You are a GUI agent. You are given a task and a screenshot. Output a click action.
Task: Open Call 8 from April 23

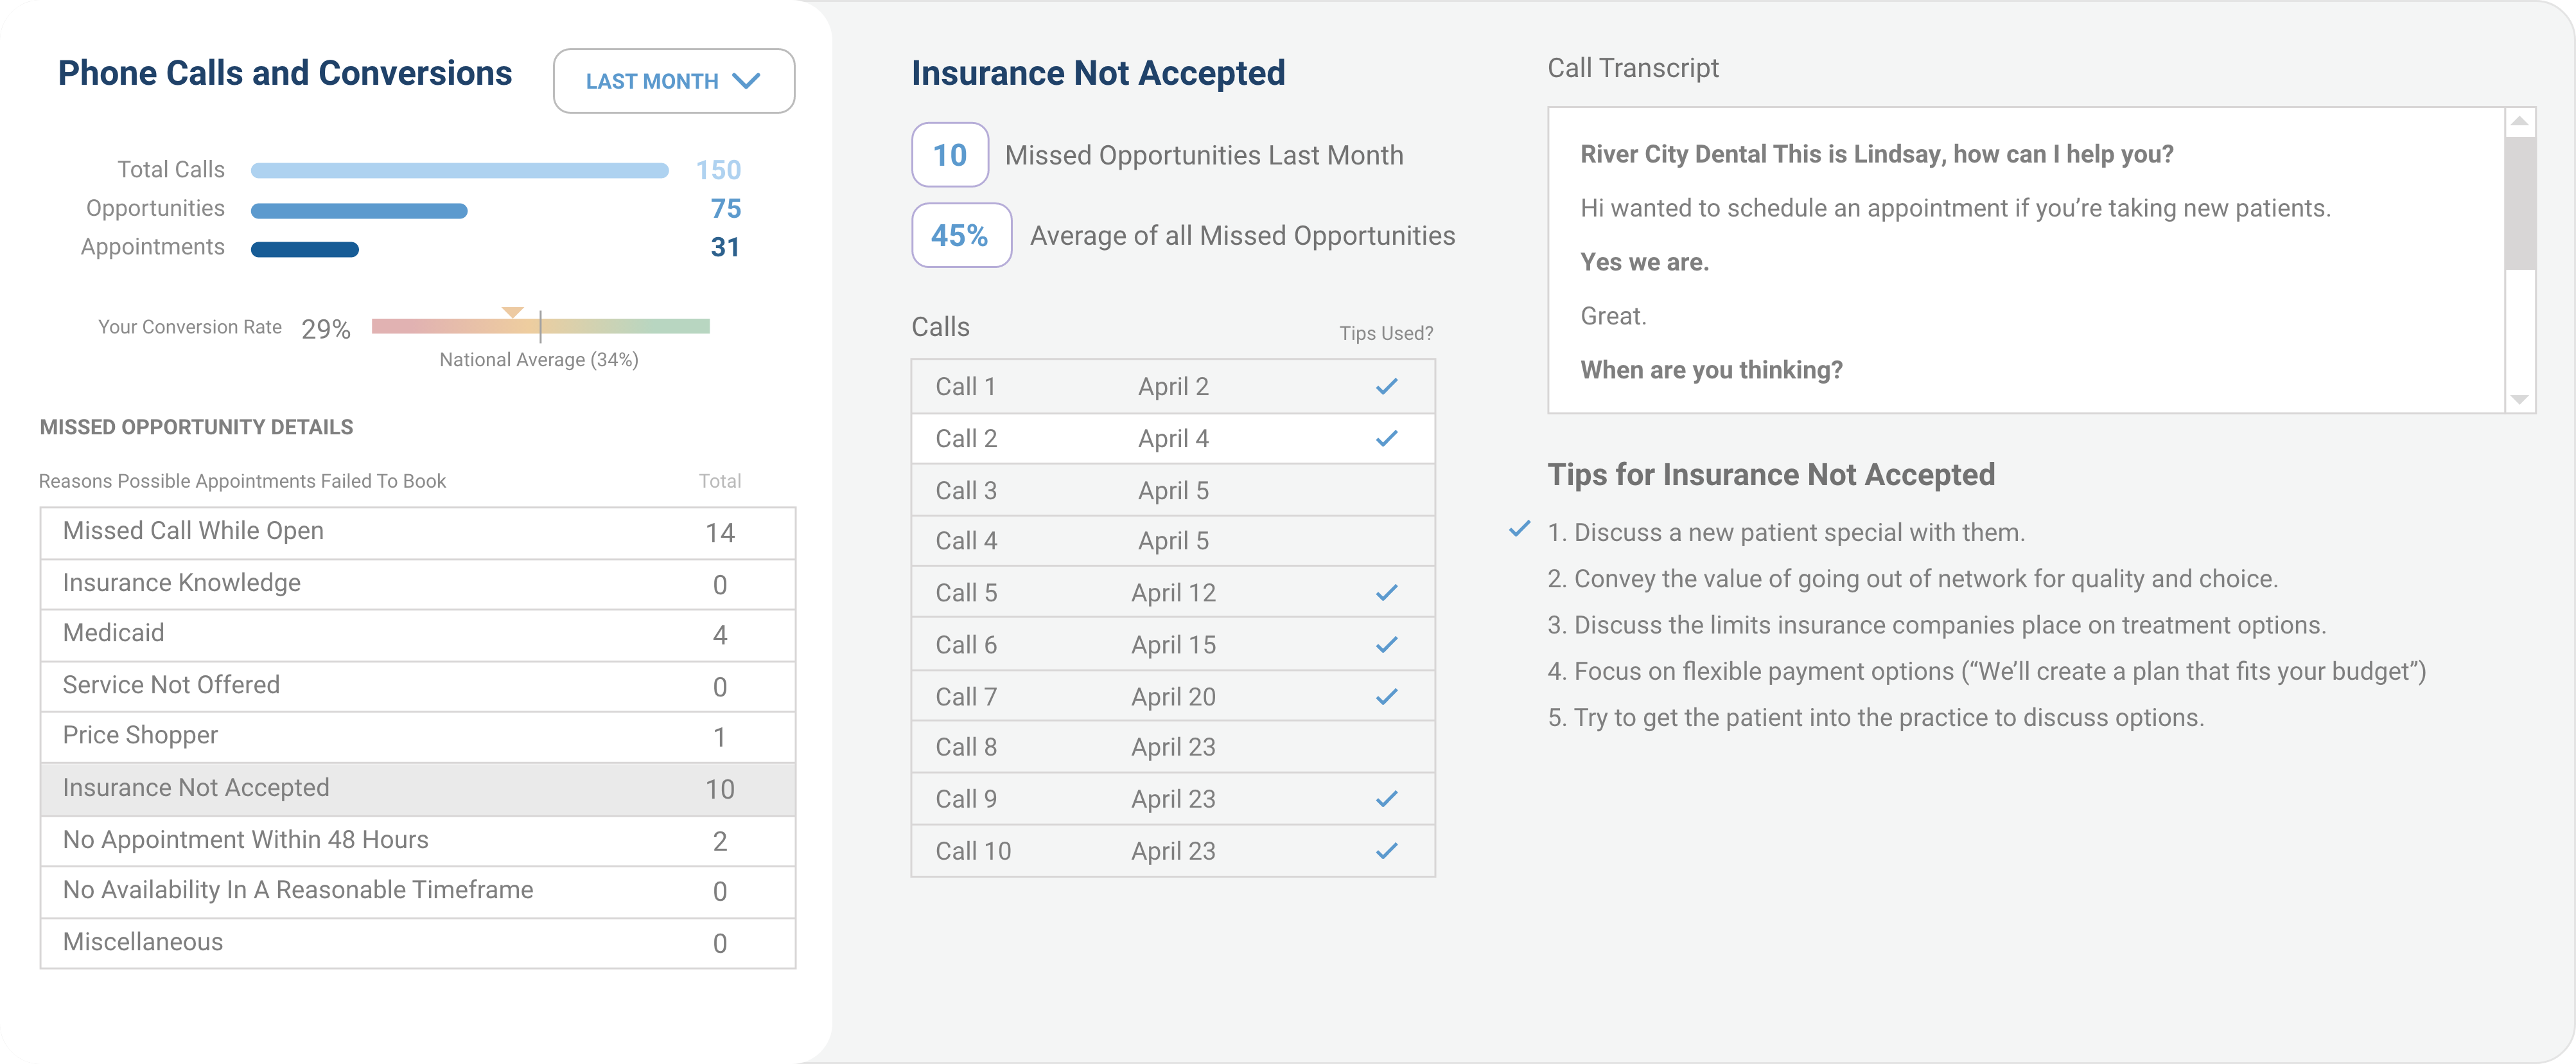pyautogui.click(x=1172, y=747)
